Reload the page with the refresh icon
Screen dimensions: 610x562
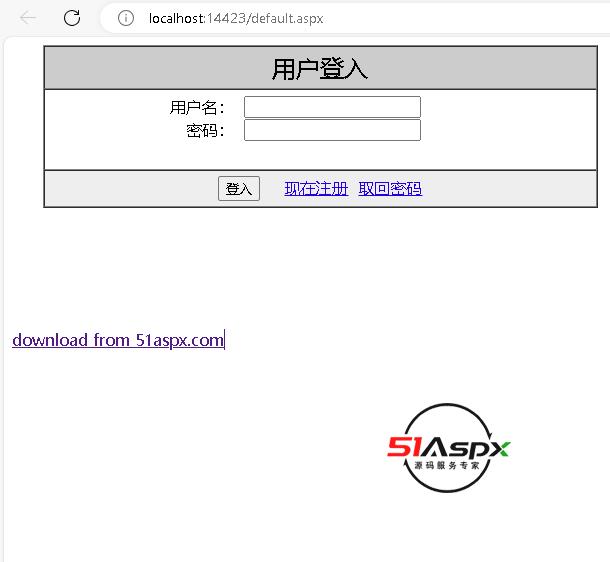(72, 18)
